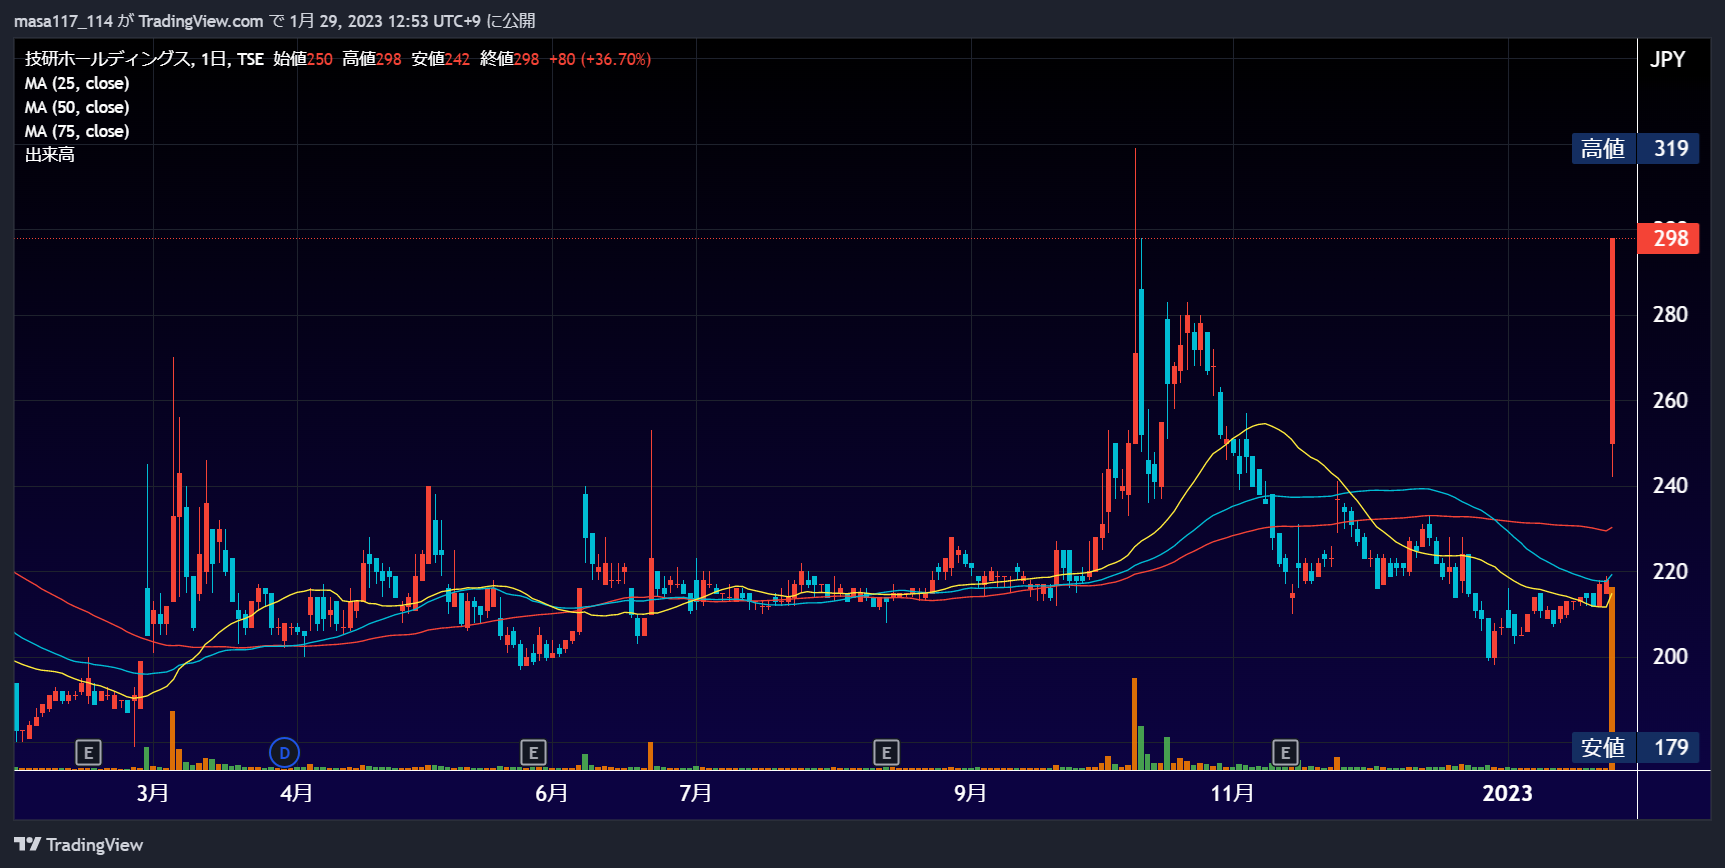Screen dimensions: 1725x868
Task: Click the JPY currency label
Action: [1667, 59]
